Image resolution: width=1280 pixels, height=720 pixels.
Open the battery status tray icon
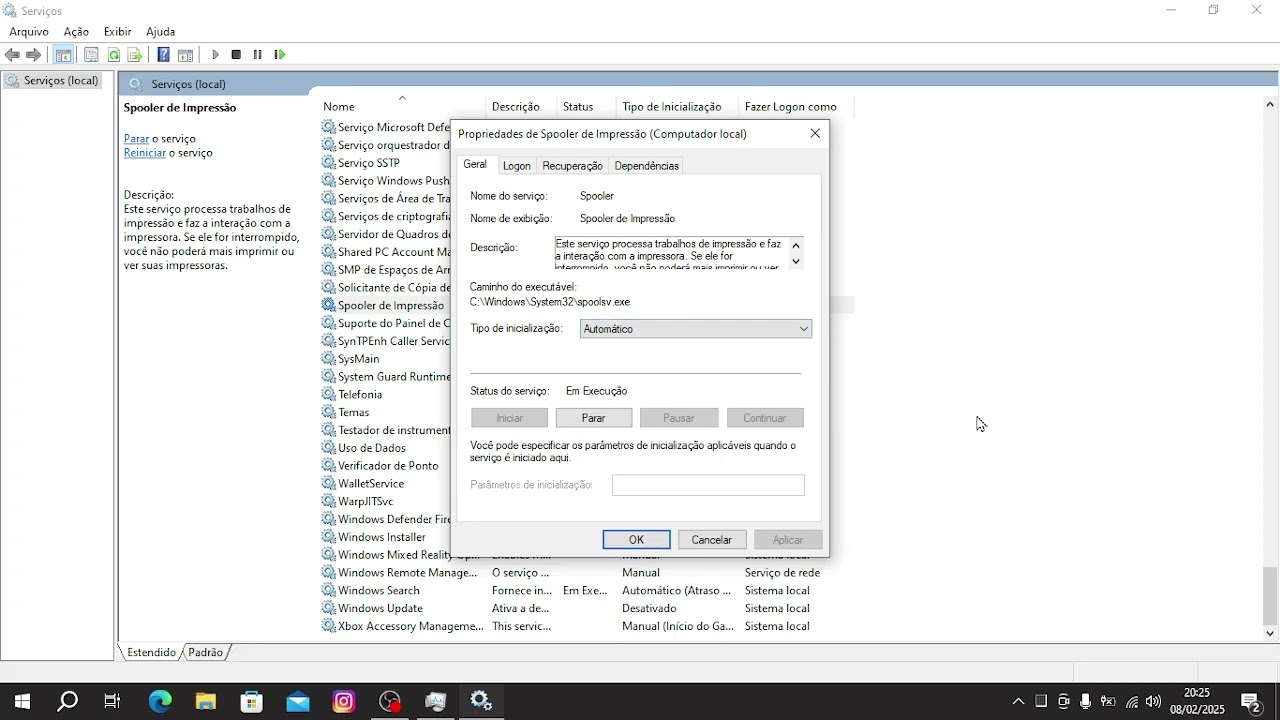point(1108,702)
